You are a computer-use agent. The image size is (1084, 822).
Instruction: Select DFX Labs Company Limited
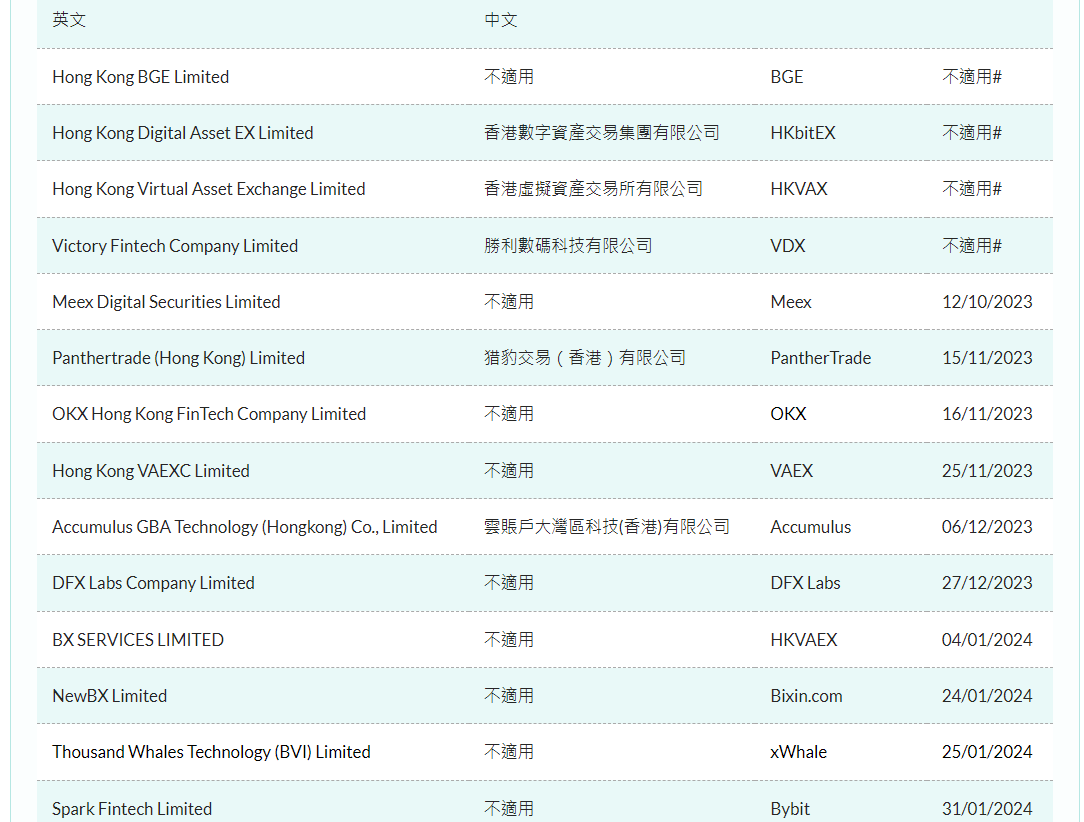point(153,583)
